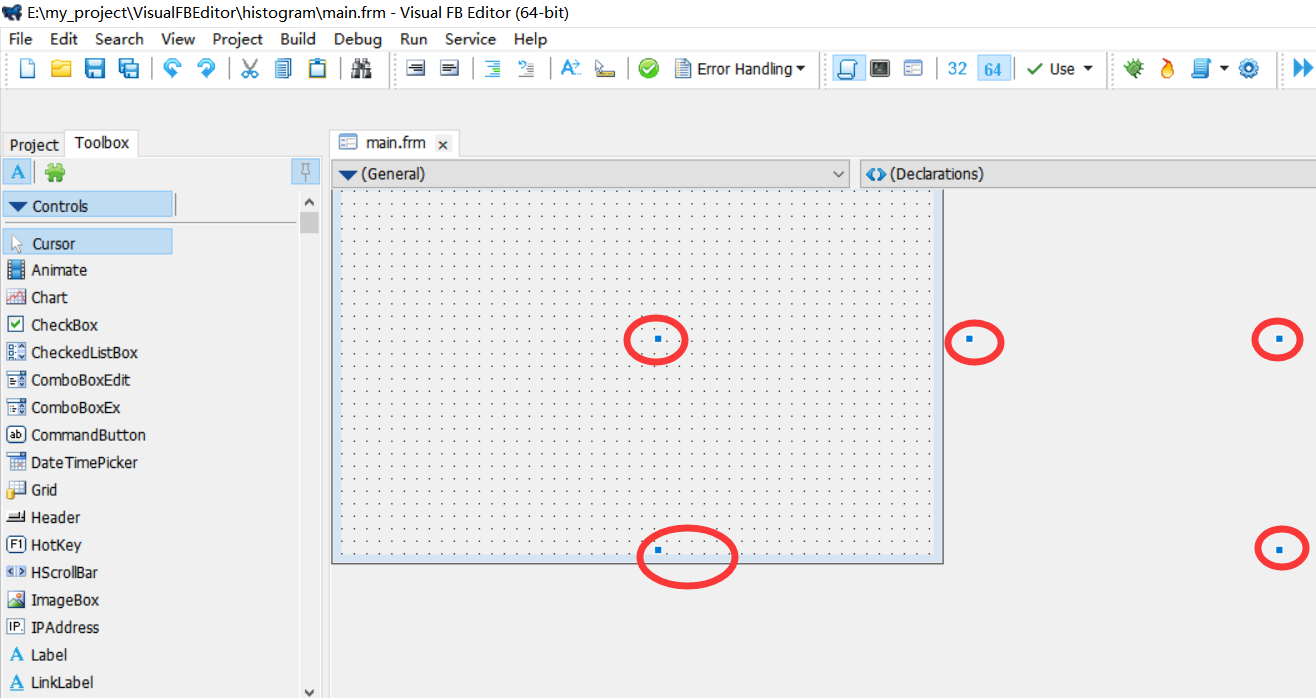
Task: Start the debugger with the bug icon
Action: point(1133,68)
